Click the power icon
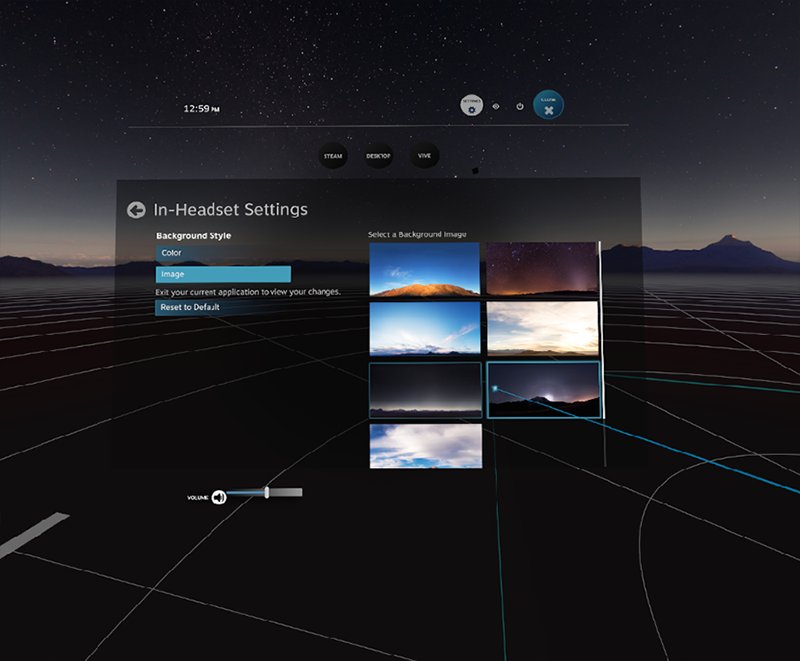Image resolution: width=800 pixels, height=661 pixels. click(x=520, y=107)
